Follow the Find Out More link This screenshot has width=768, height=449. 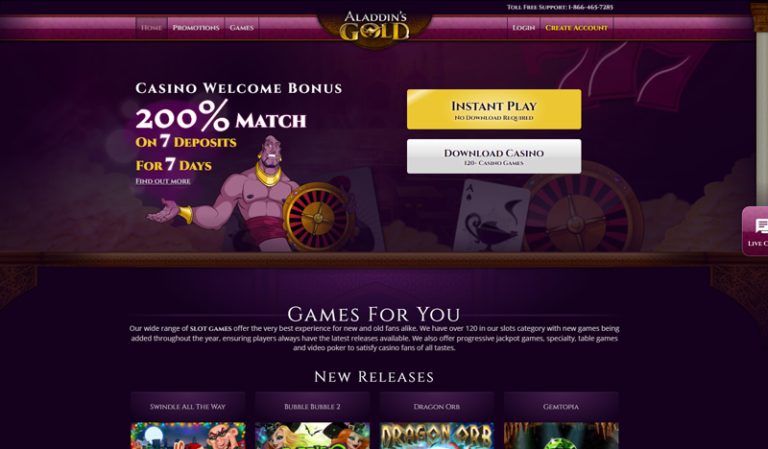point(163,181)
